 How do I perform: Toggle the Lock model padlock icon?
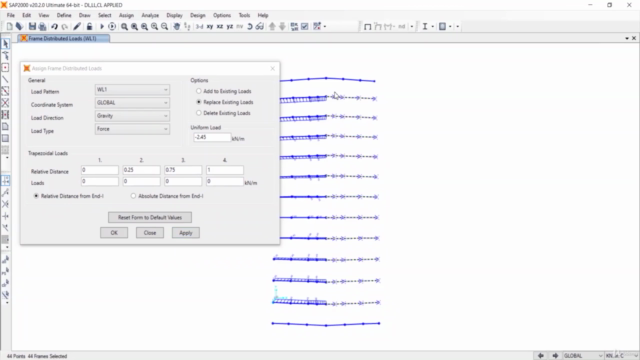[89, 27]
